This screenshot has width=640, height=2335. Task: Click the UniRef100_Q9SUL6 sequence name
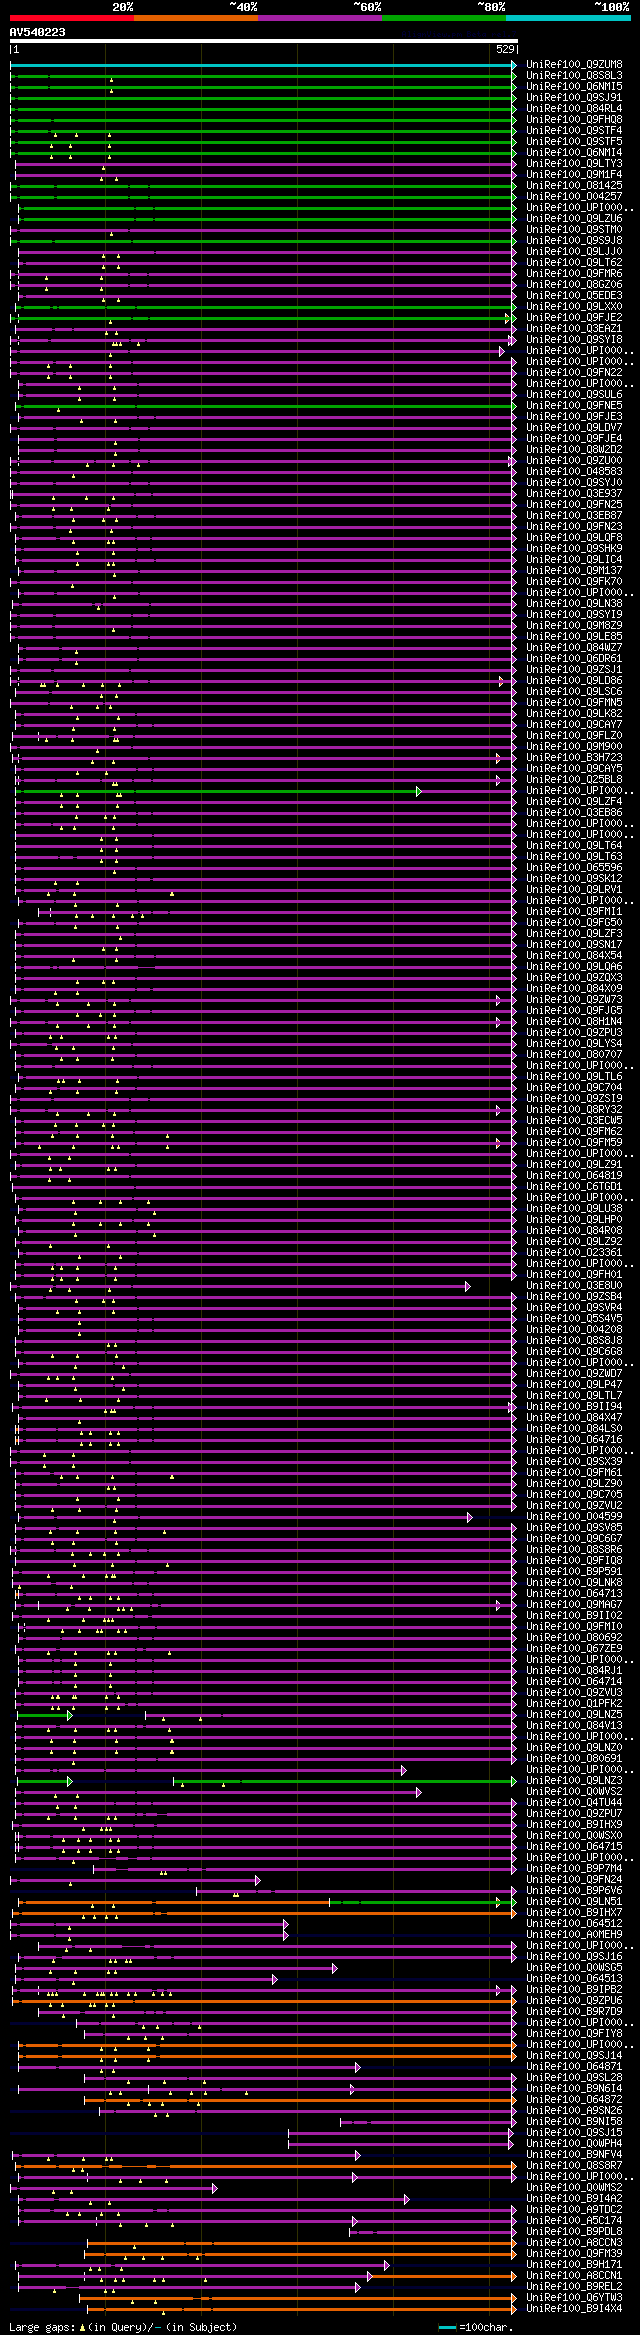click(x=574, y=395)
